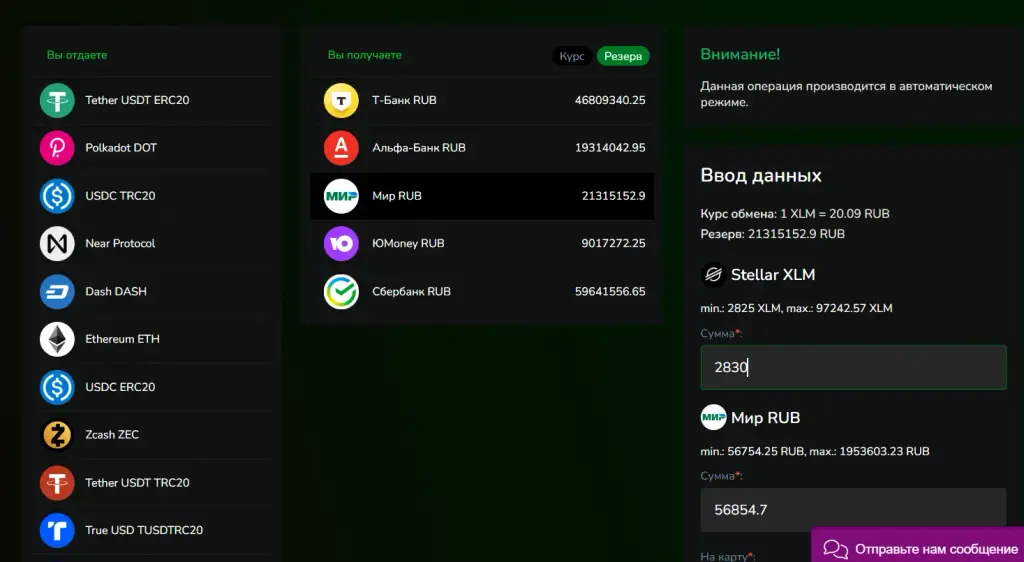The image size is (1024, 562).
Task: Select Tether USDT ERC20 label in give list
Action: coord(137,101)
